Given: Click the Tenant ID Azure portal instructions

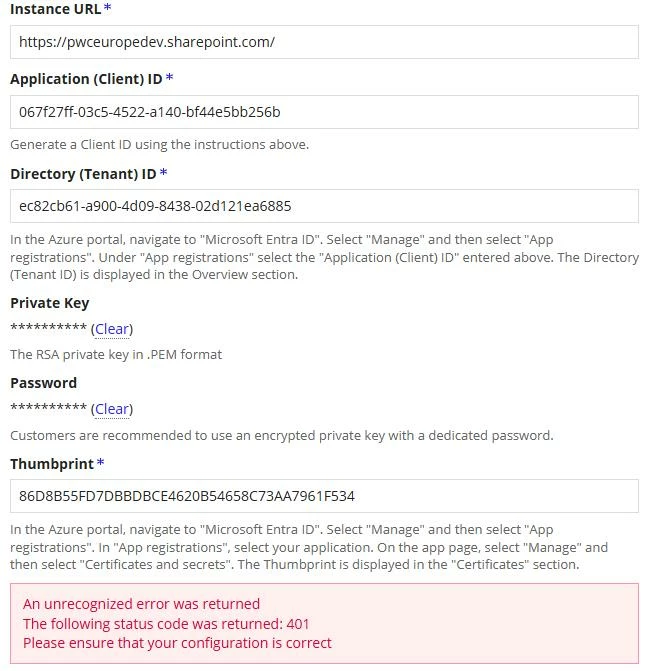Looking at the screenshot, I should (x=324, y=257).
